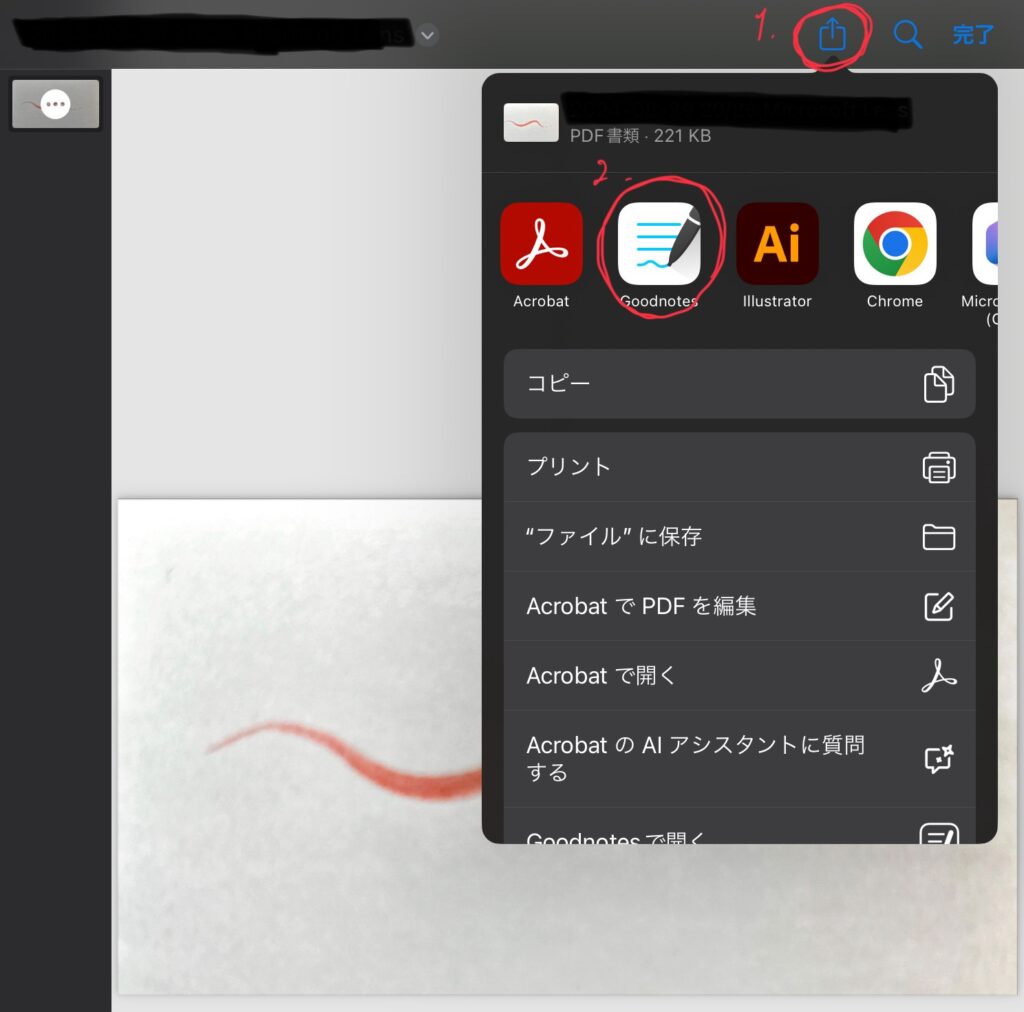Tap the share icon in top toolbar
Image resolution: width=1024 pixels, height=1012 pixels.
832,36
